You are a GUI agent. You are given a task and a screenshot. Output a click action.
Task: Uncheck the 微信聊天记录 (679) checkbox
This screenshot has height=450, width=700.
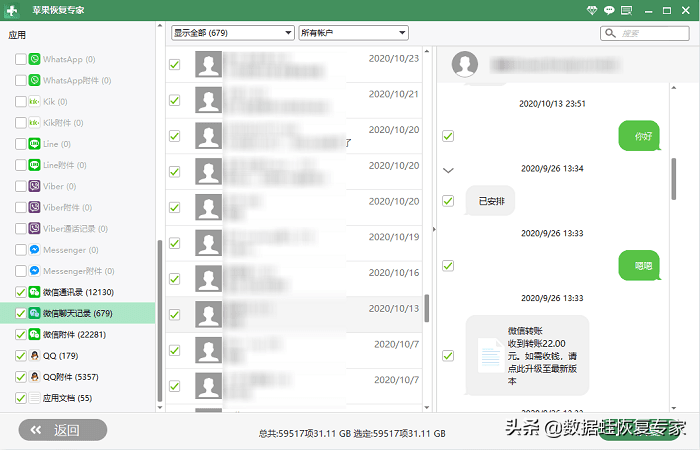tap(21, 313)
